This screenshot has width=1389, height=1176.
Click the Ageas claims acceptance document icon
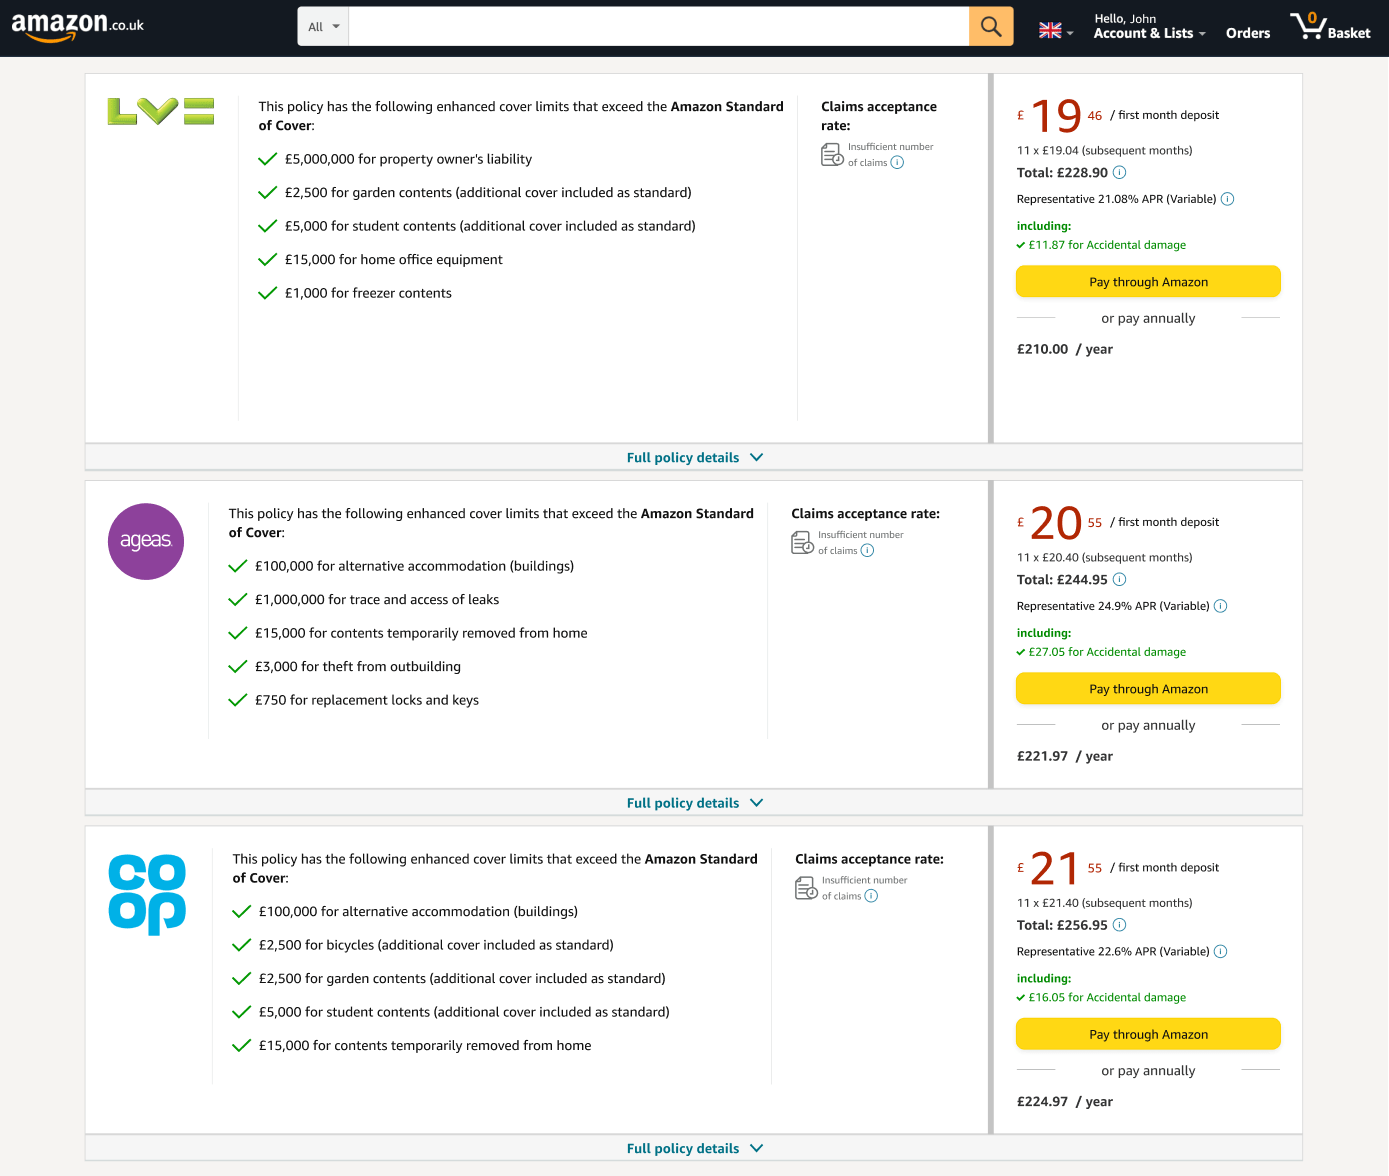point(802,543)
